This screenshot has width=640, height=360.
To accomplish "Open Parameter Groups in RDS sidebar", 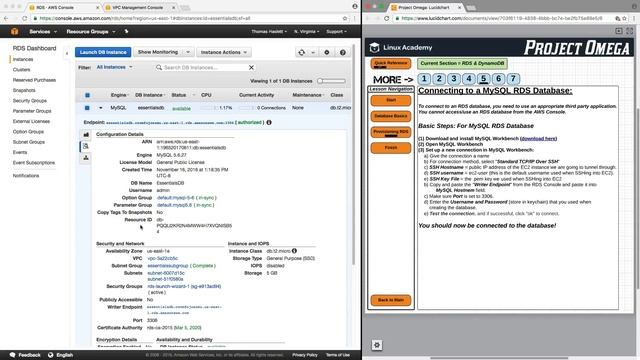I will tap(32, 111).
